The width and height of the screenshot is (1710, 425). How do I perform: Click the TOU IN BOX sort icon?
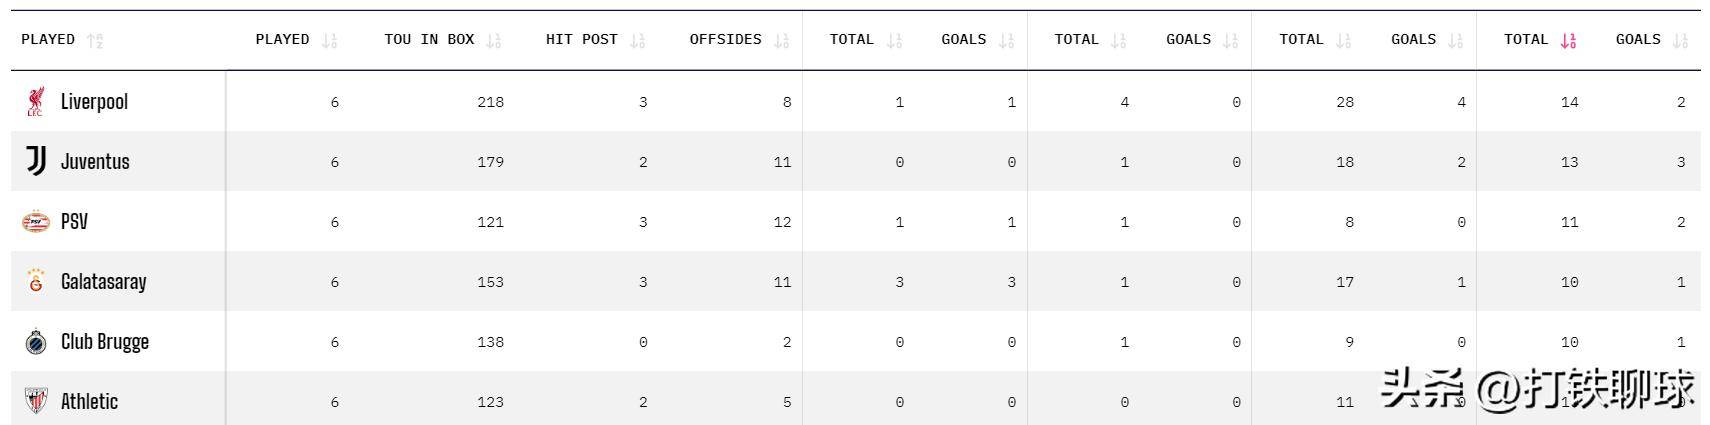(x=493, y=40)
